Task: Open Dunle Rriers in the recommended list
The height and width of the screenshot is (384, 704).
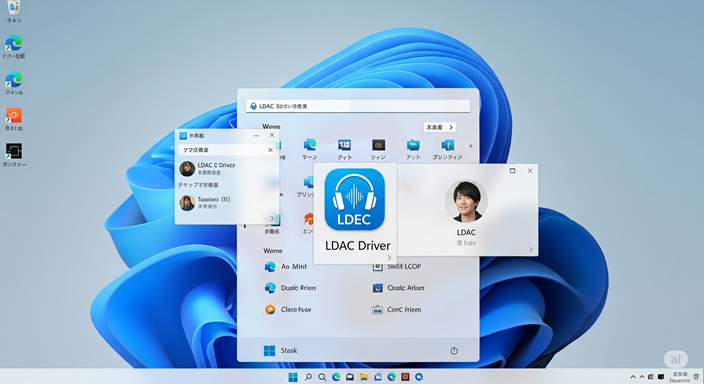Action: pos(290,288)
